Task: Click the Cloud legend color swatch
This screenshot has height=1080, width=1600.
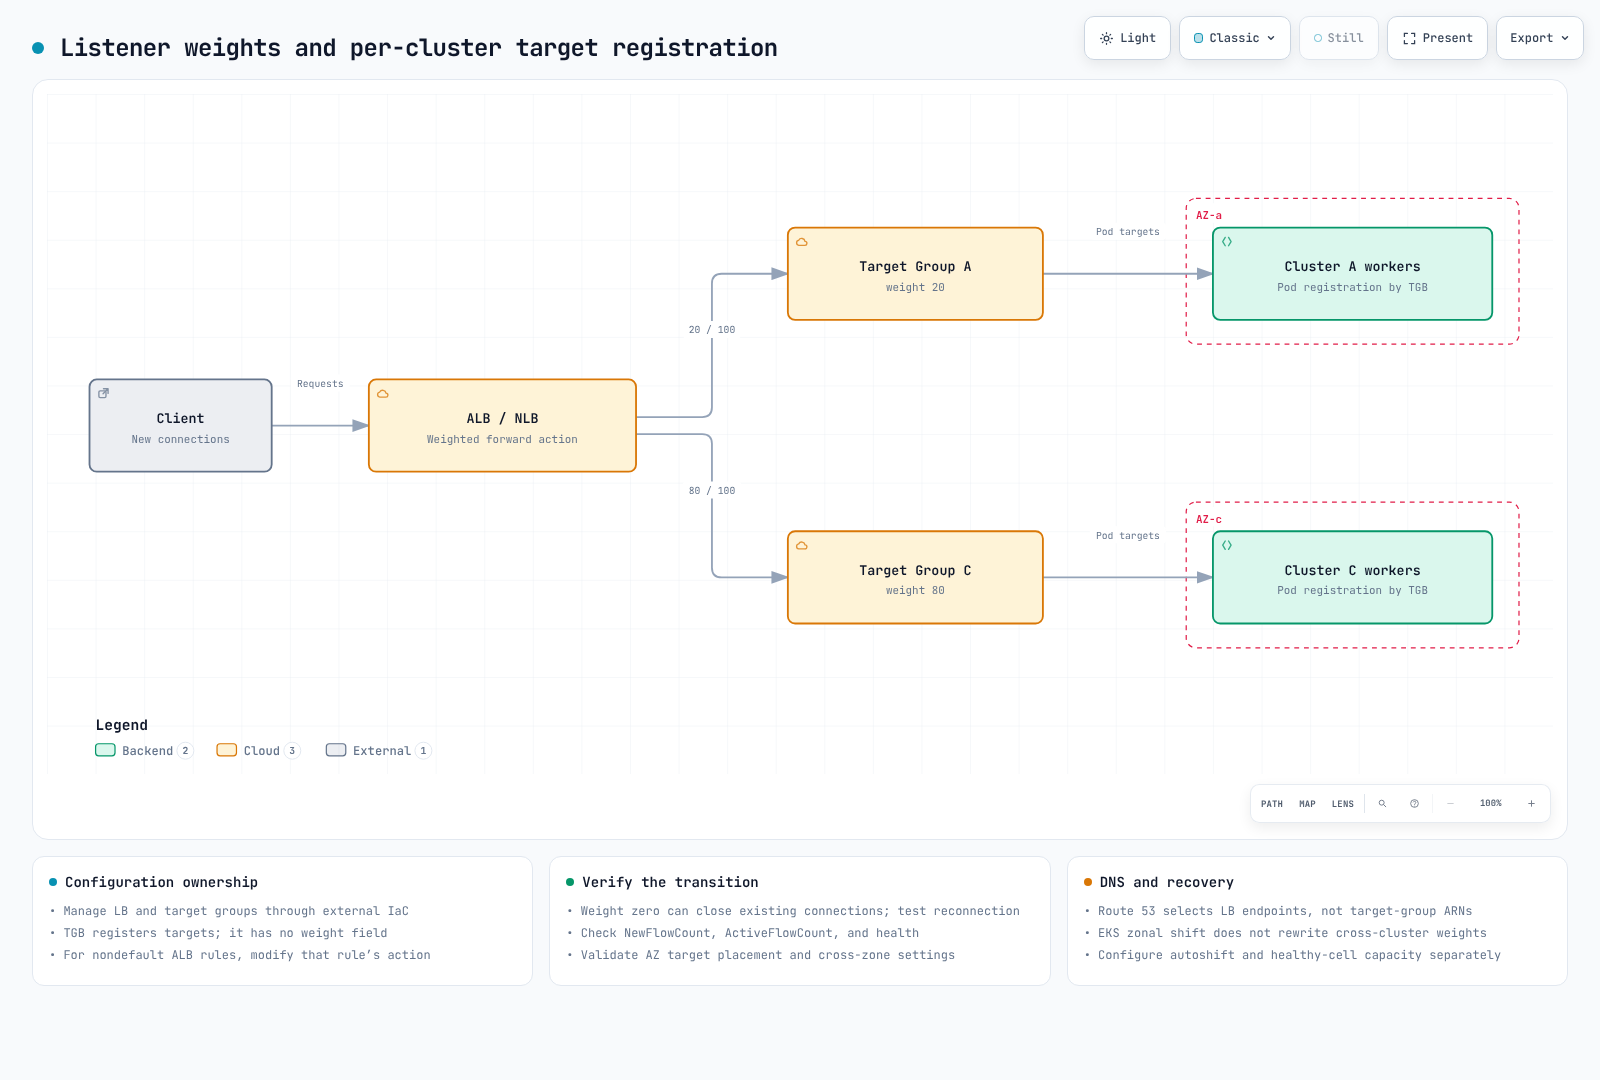Action: pos(227,750)
